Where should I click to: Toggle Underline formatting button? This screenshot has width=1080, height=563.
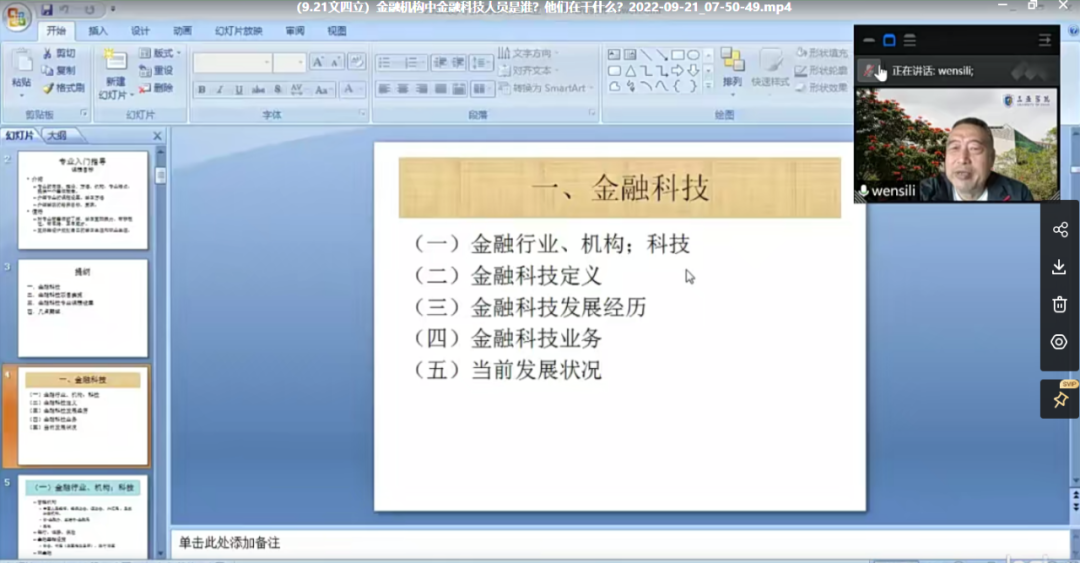coord(239,90)
